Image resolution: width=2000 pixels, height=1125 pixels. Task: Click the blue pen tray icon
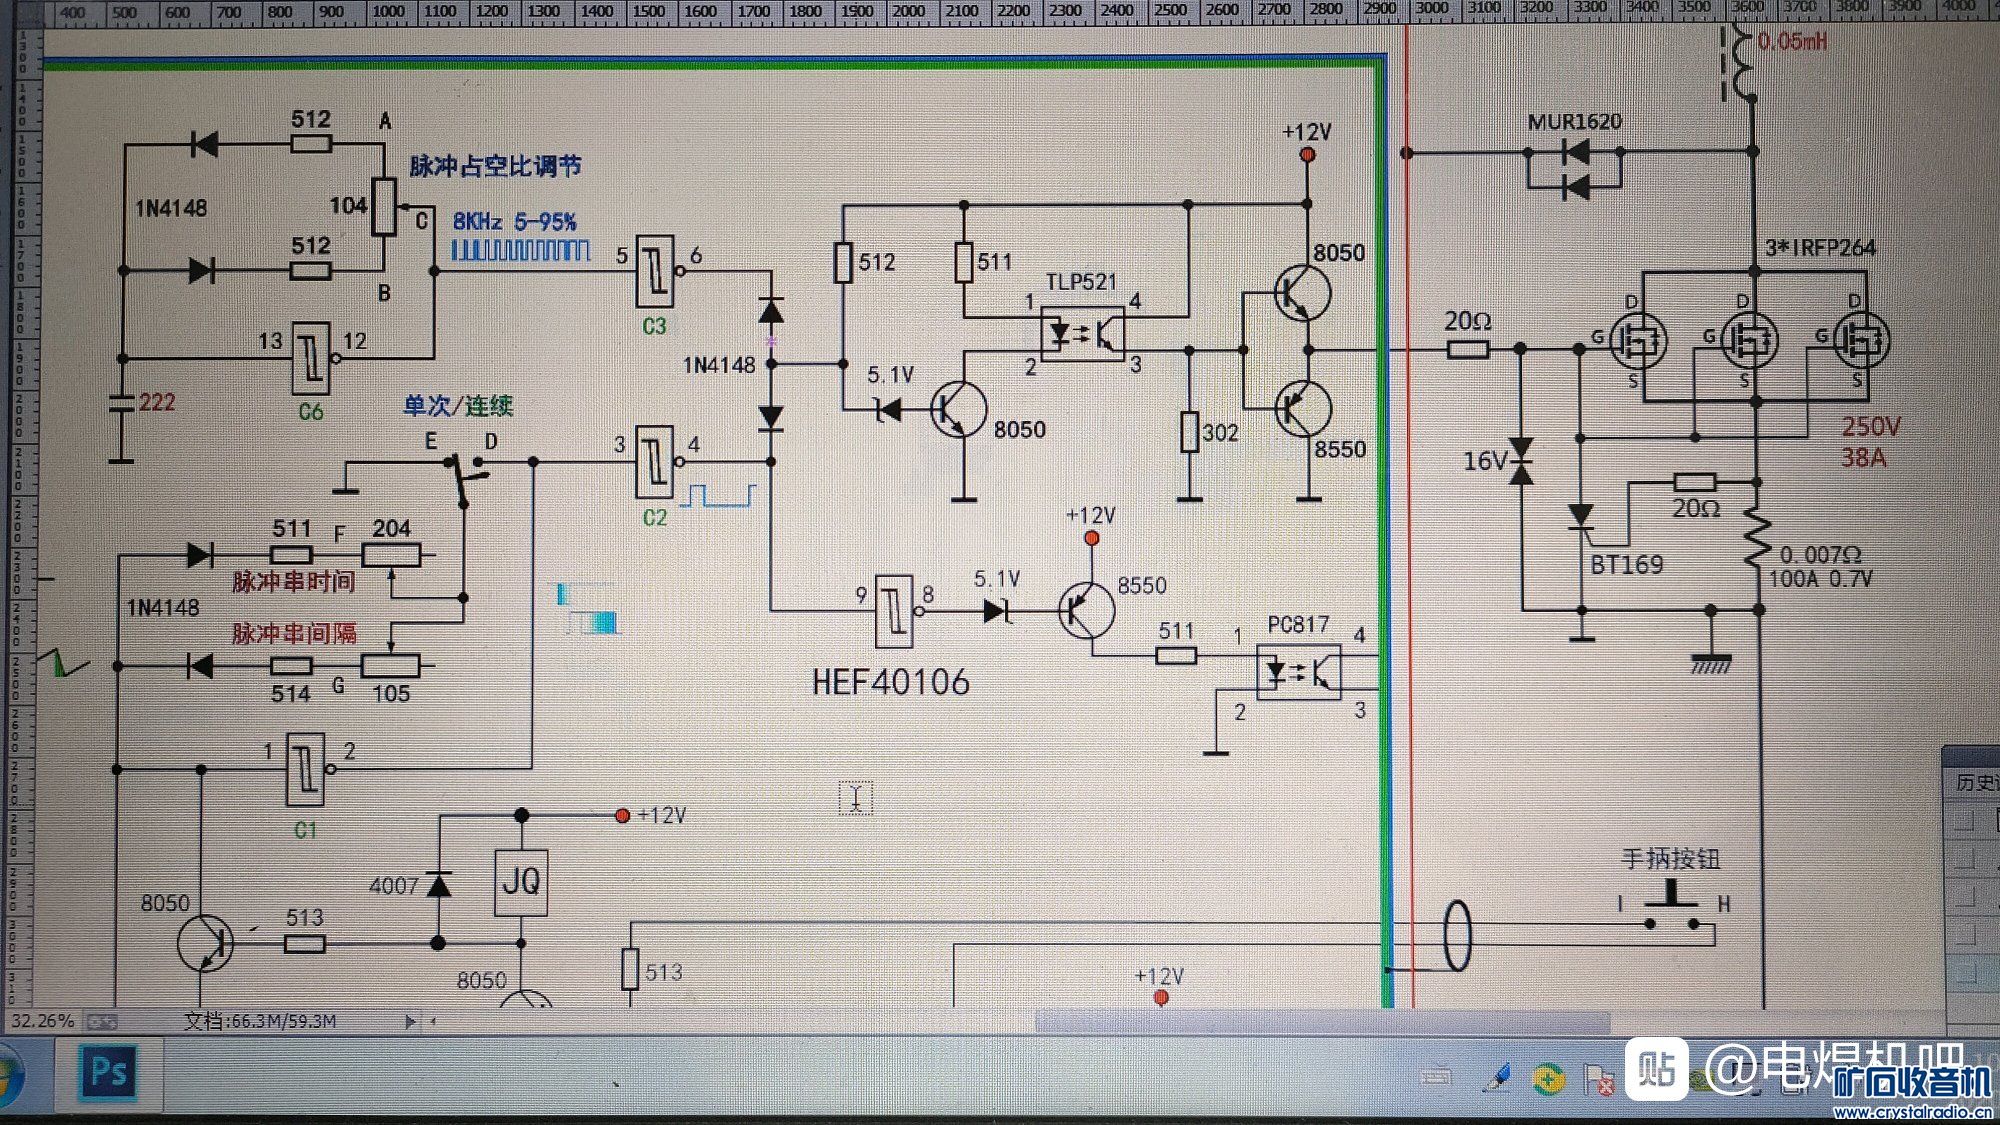tap(1497, 1077)
